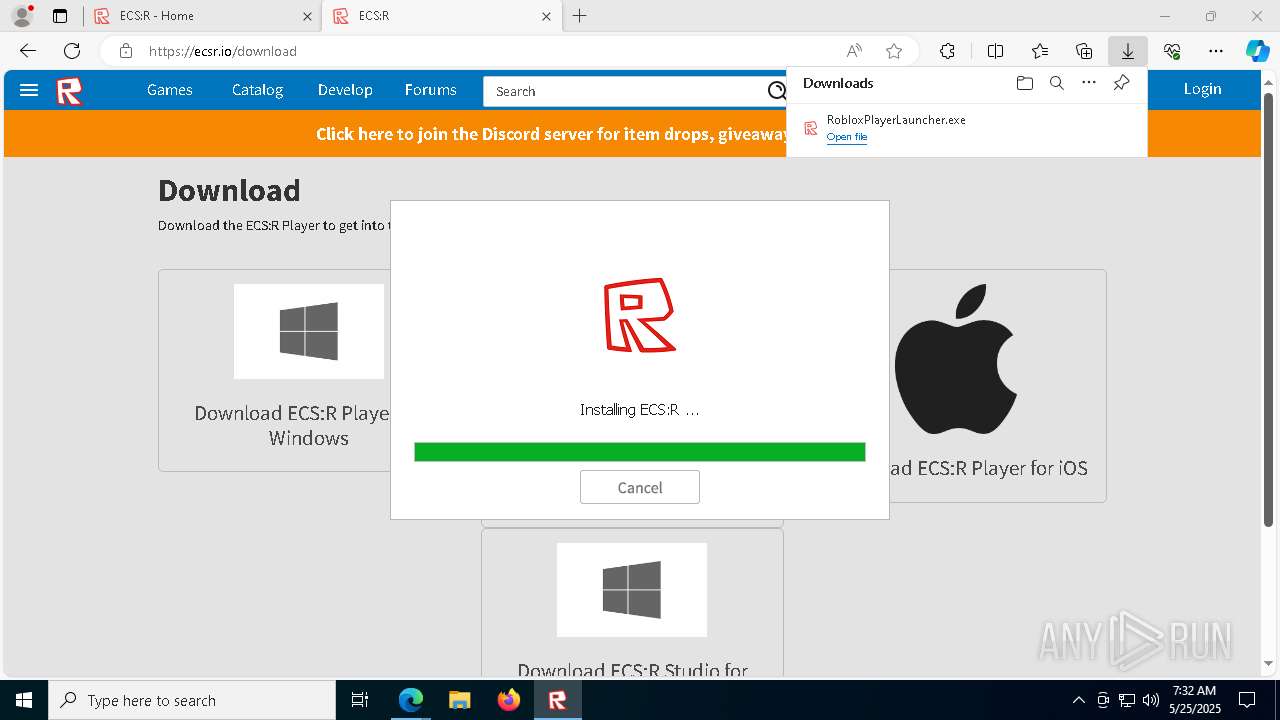Image resolution: width=1280 pixels, height=720 pixels.
Task: Refresh the page
Action: (72, 51)
